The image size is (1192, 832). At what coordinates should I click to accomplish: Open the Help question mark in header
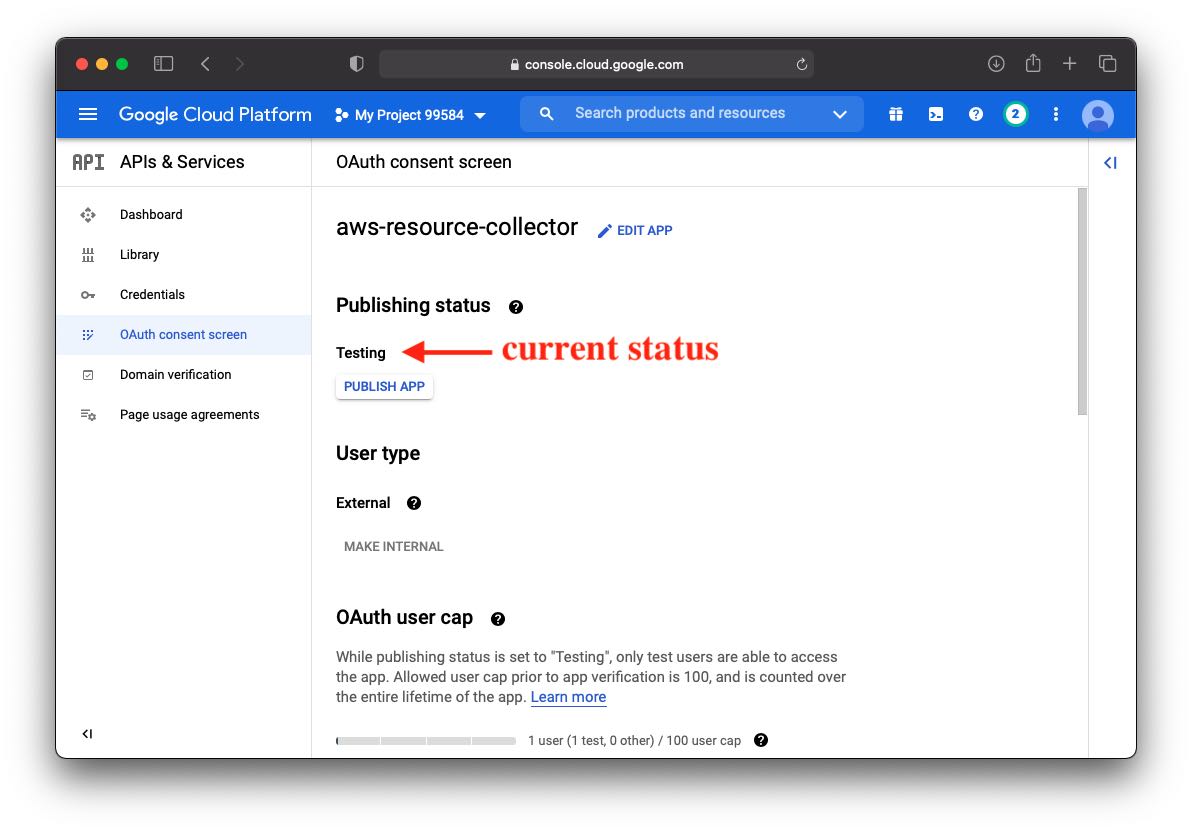point(975,114)
